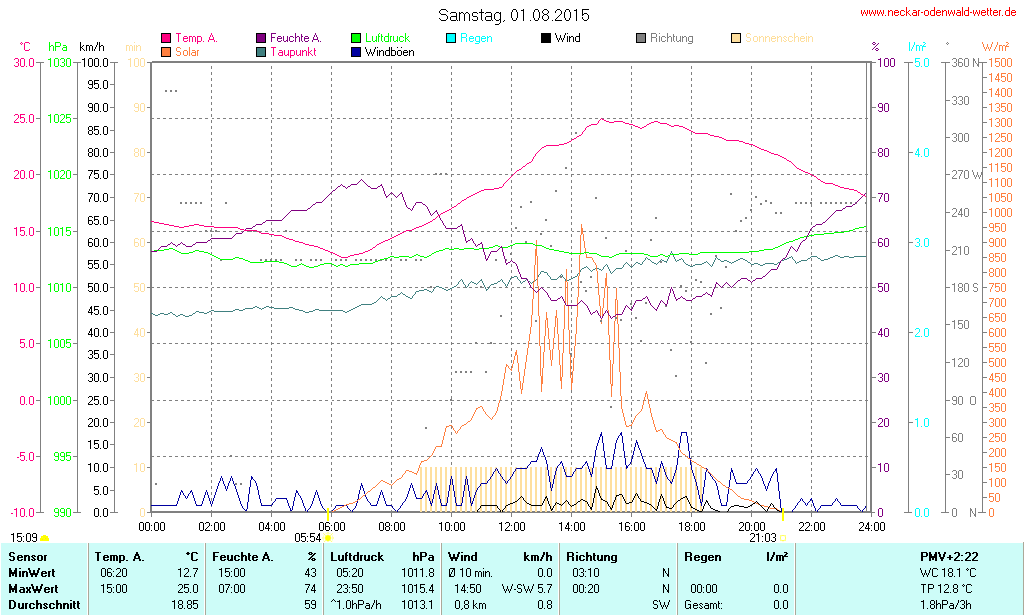Click the orange Solar legend square

click(166, 51)
